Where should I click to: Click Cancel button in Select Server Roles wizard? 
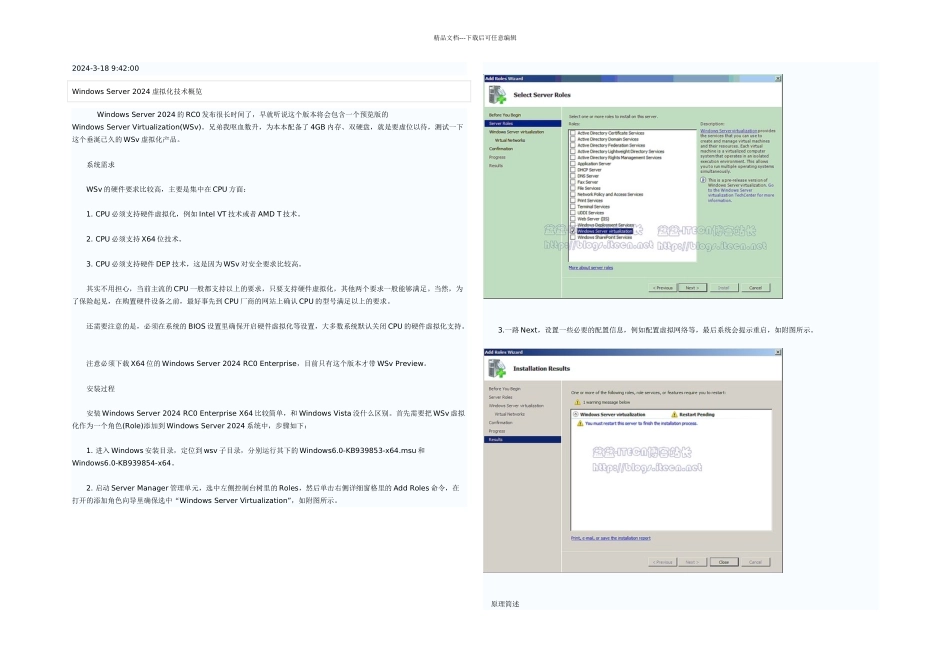tap(755, 288)
